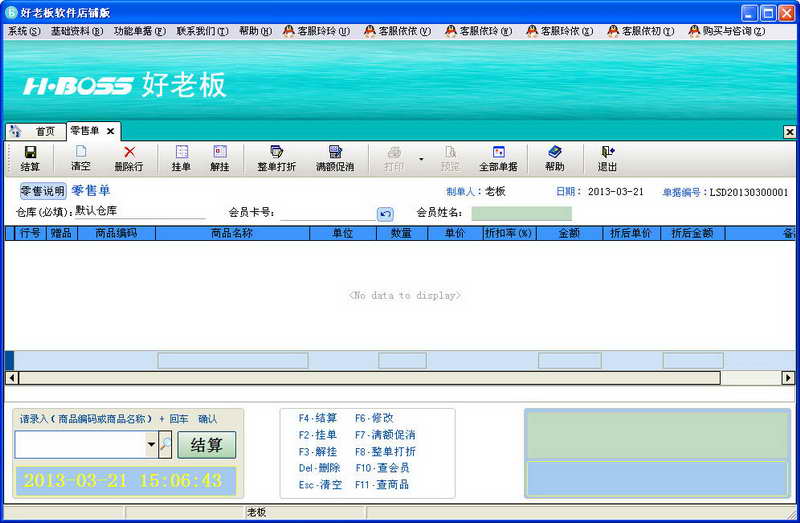This screenshot has height=523, width=800.
Task: Contact 客服依依(V) in the menu bar
Action: [x=397, y=31]
